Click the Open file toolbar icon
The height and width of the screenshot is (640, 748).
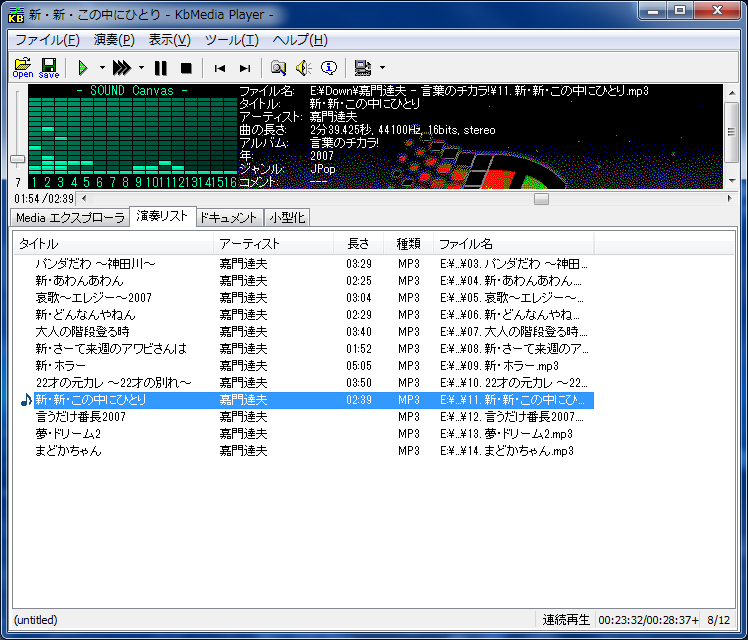pyautogui.click(x=22, y=68)
